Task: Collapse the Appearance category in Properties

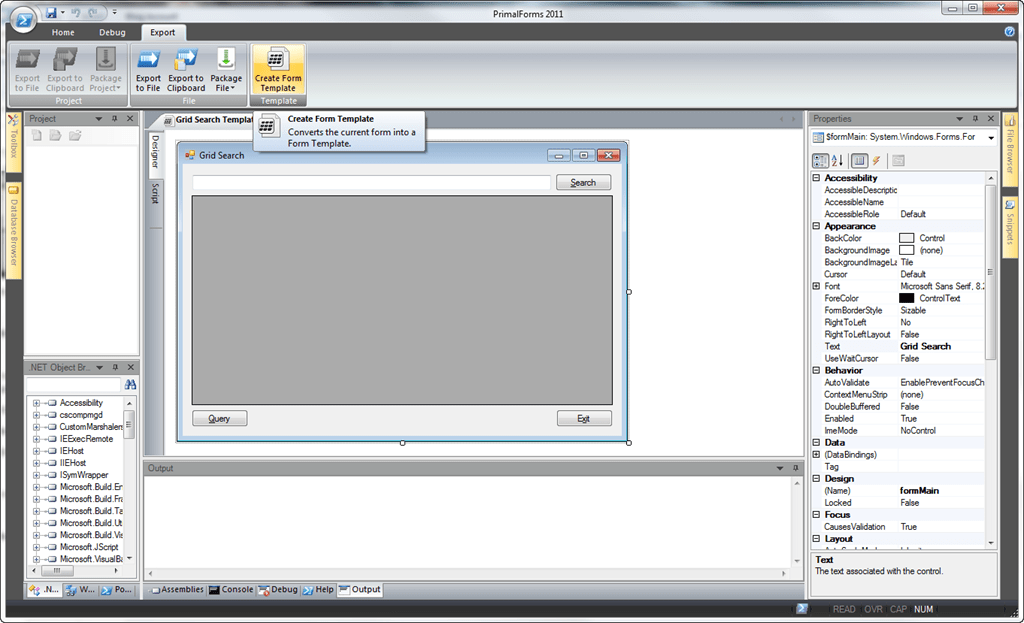Action: [816, 225]
